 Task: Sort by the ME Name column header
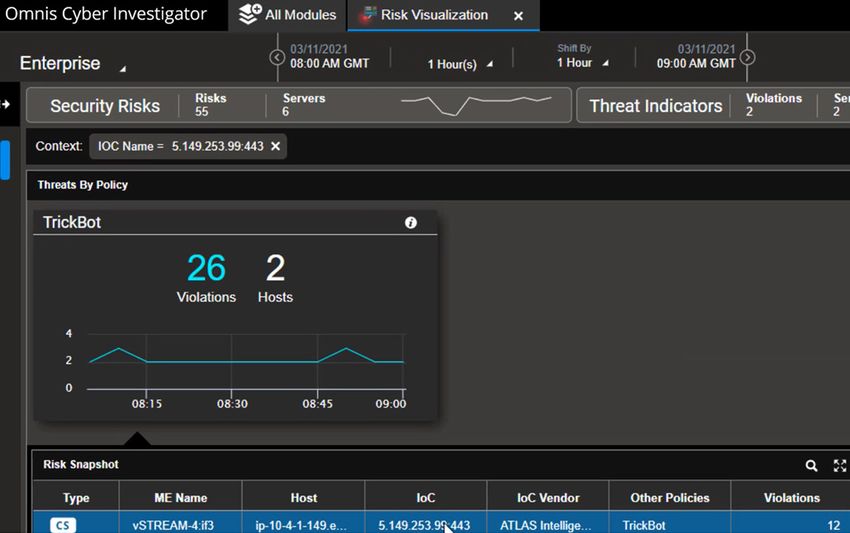(x=181, y=497)
